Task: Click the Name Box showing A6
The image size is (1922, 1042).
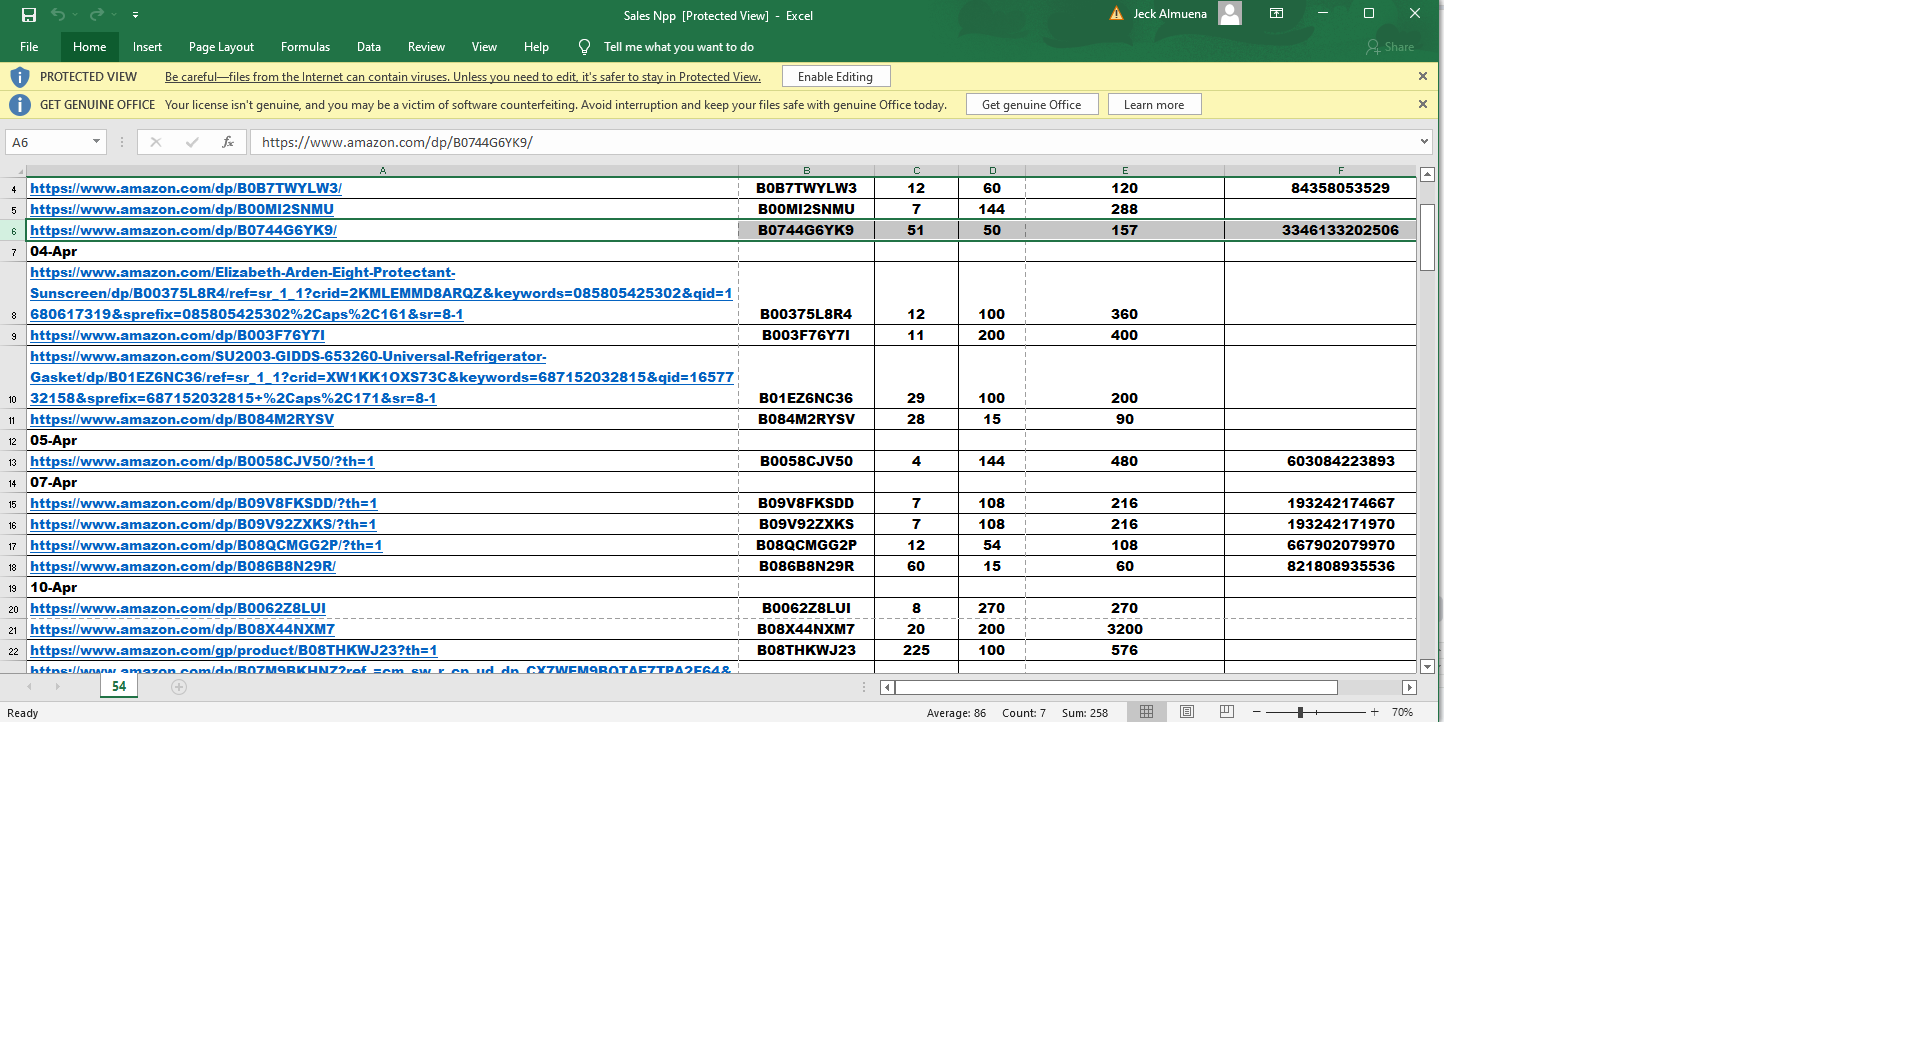Action: tap(48, 142)
